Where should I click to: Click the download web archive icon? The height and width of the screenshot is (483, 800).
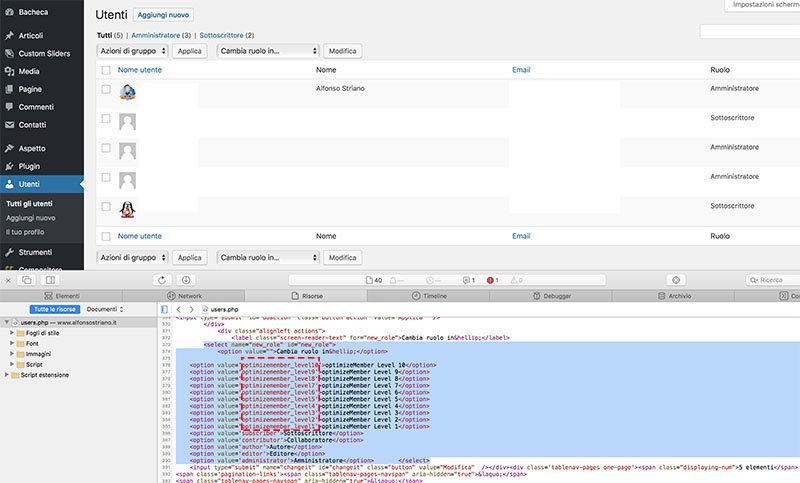pos(186,280)
